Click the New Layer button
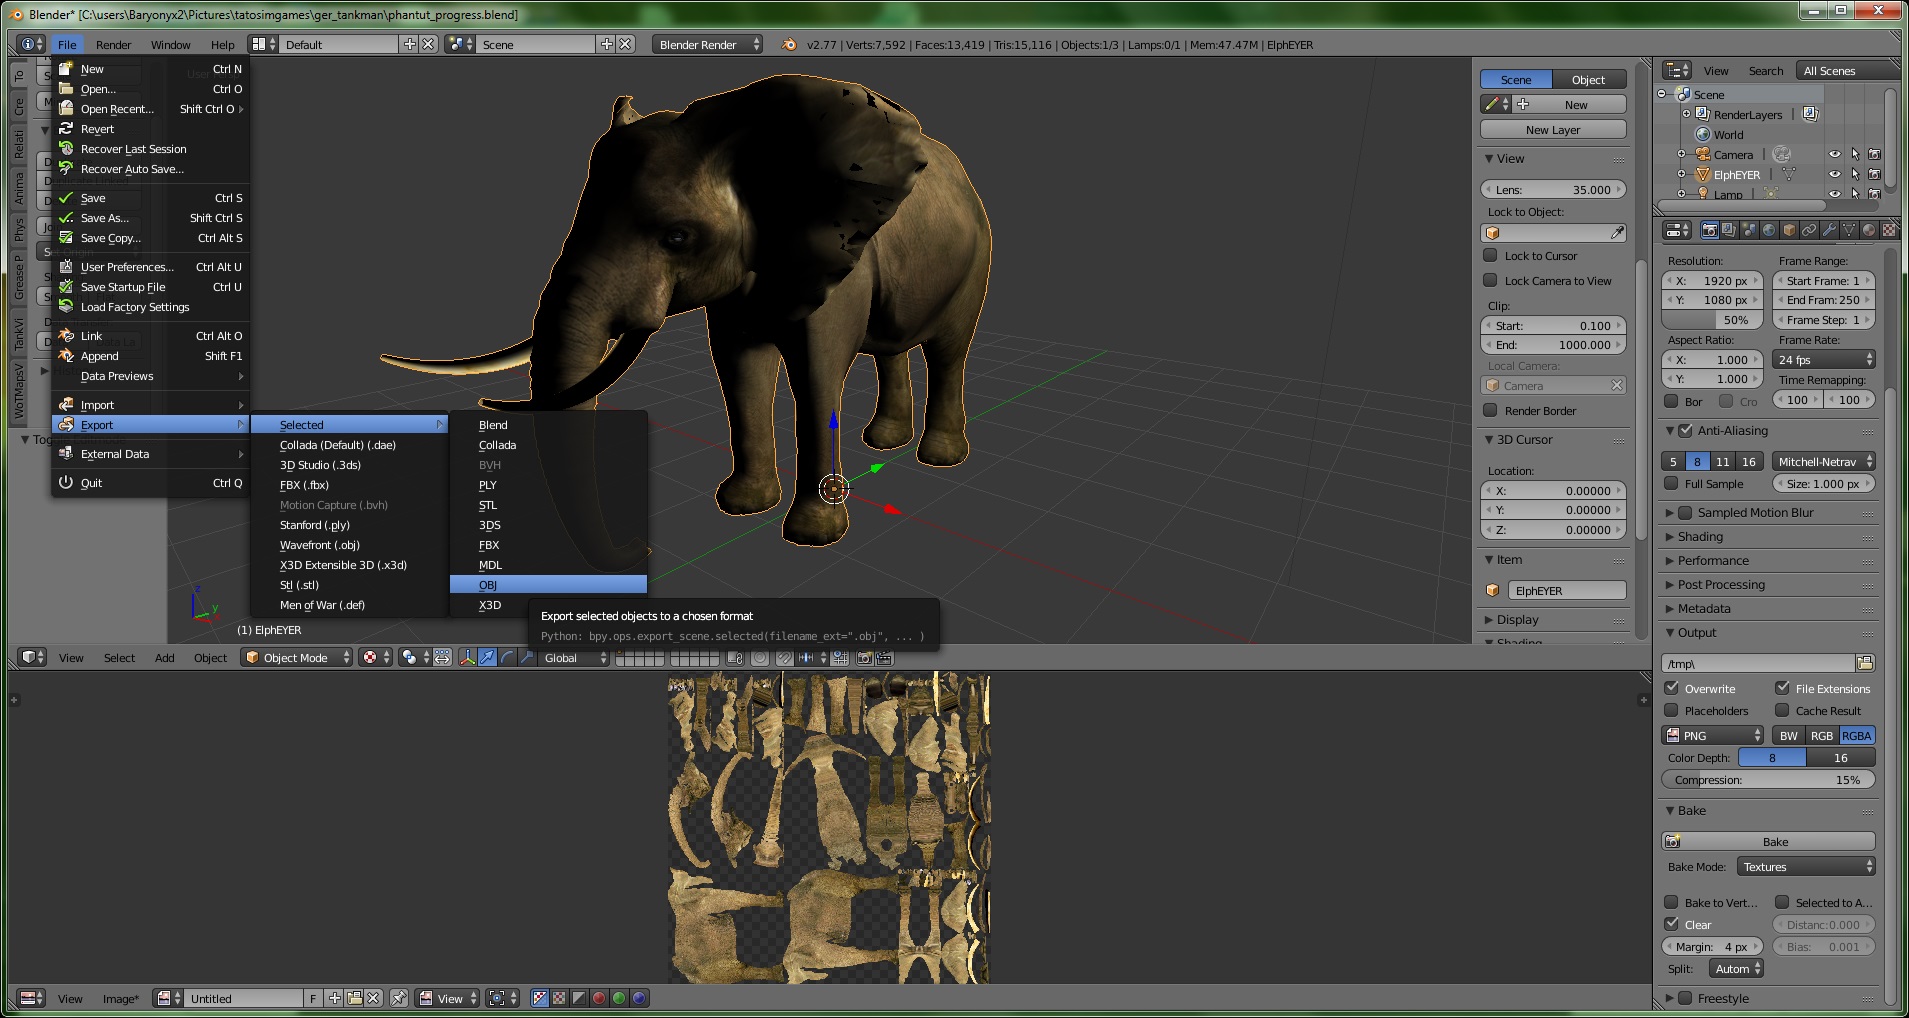The image size is (1909, 1018). pos(1552,130)
